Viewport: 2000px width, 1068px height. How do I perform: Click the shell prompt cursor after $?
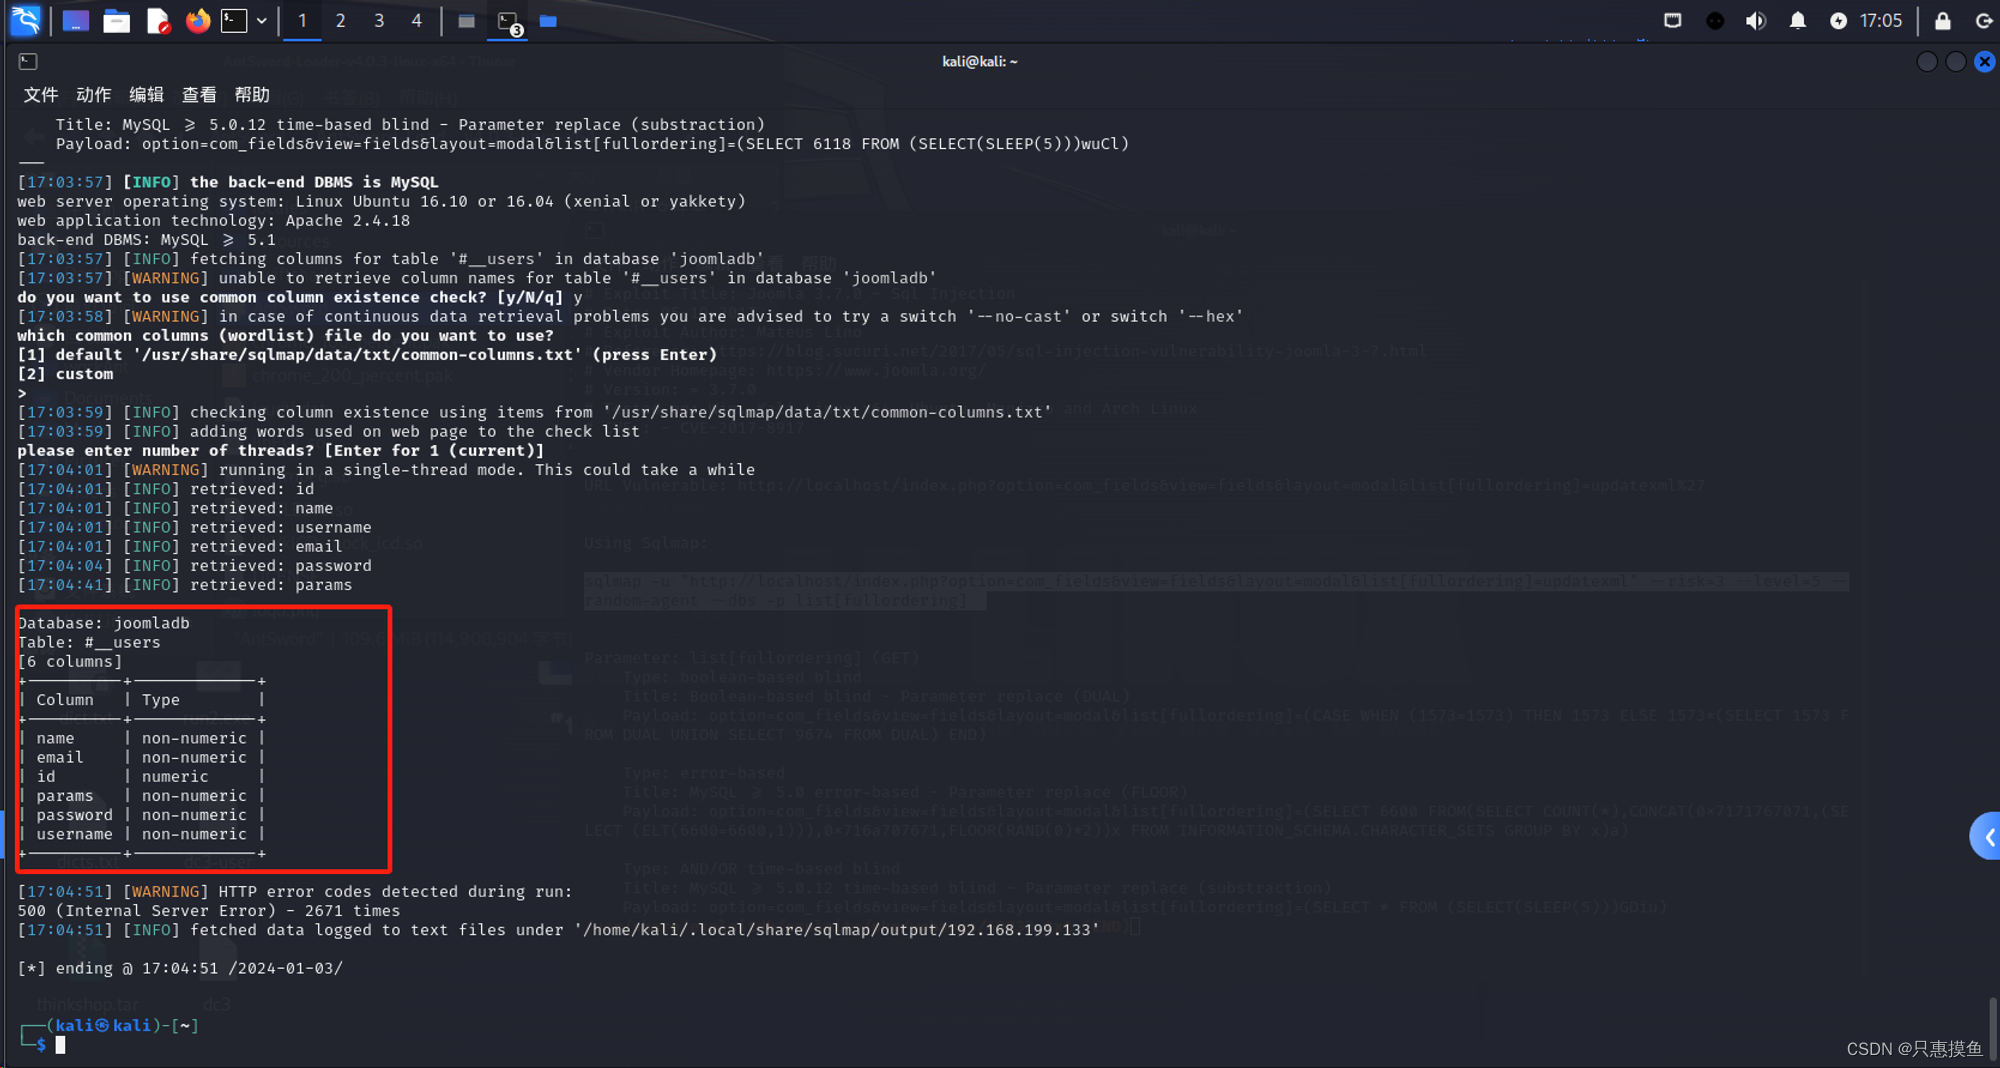click(x=60, y=1045)
